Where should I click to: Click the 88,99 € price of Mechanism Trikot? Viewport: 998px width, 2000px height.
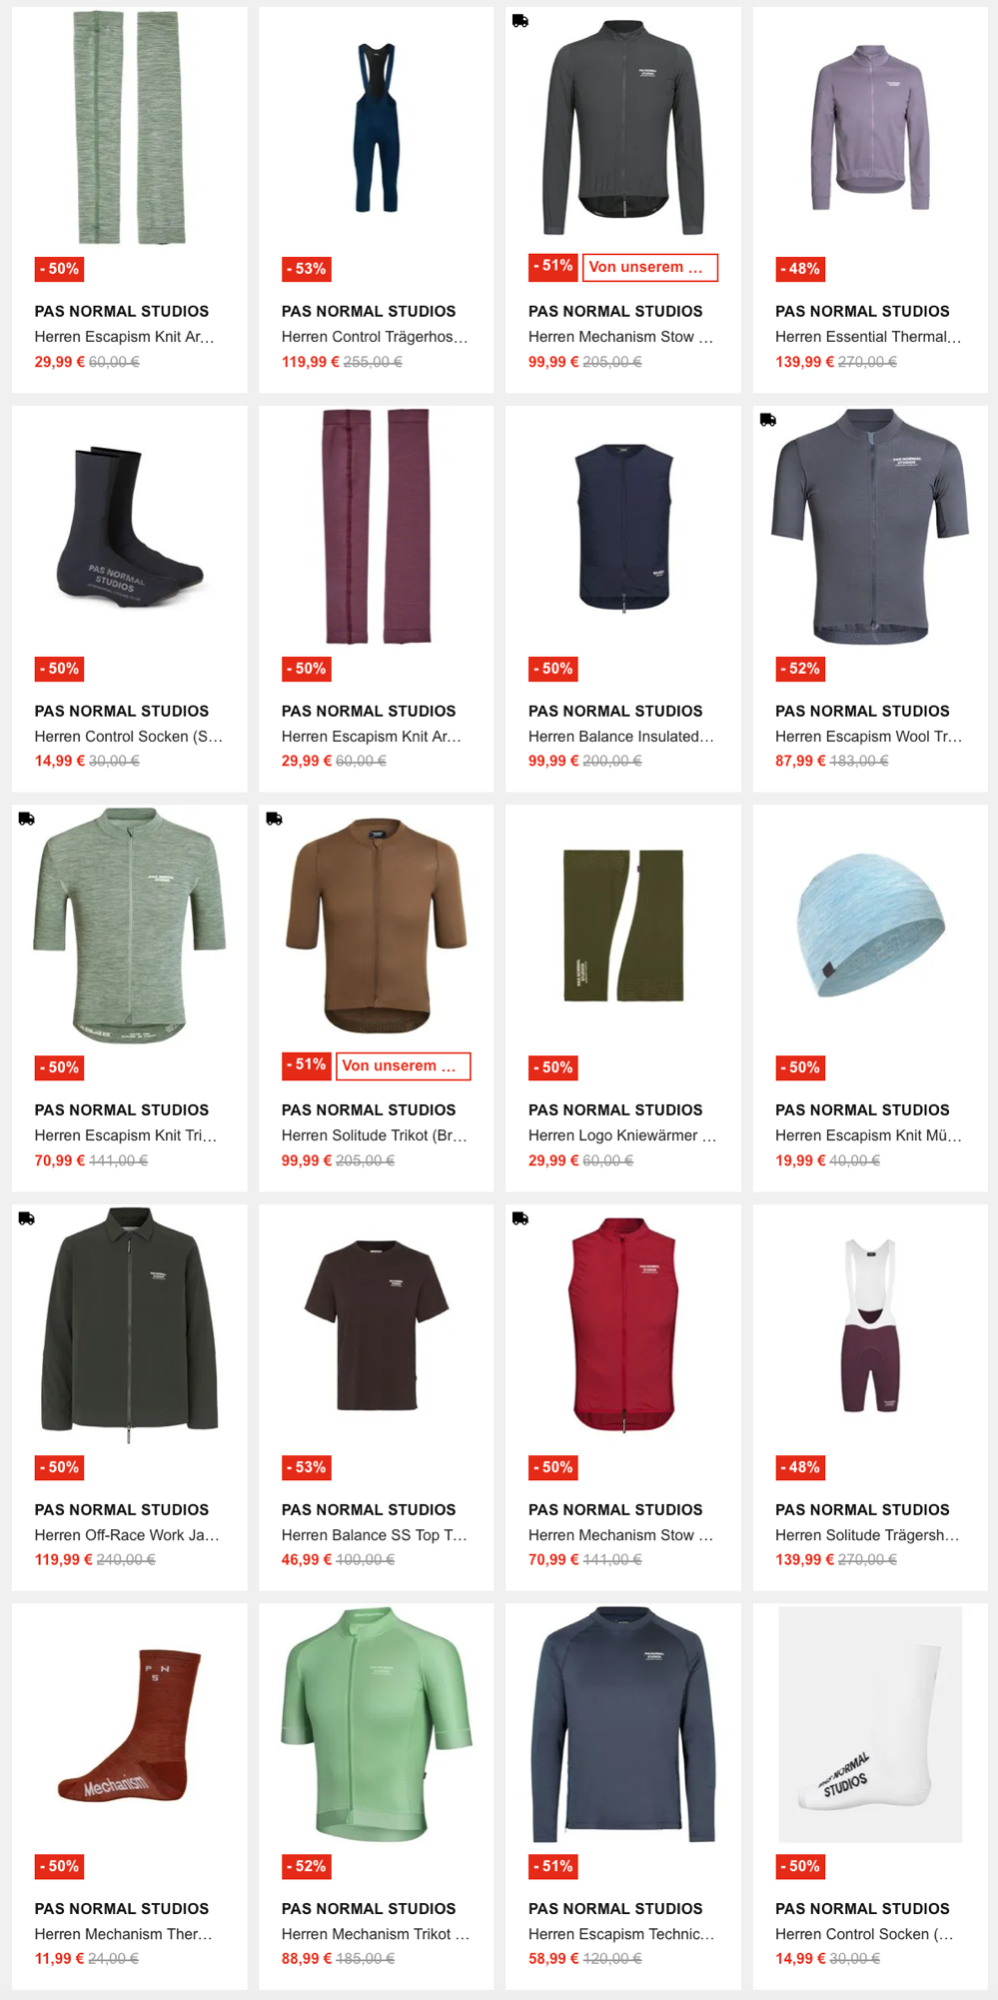(x=306, y=1958)
